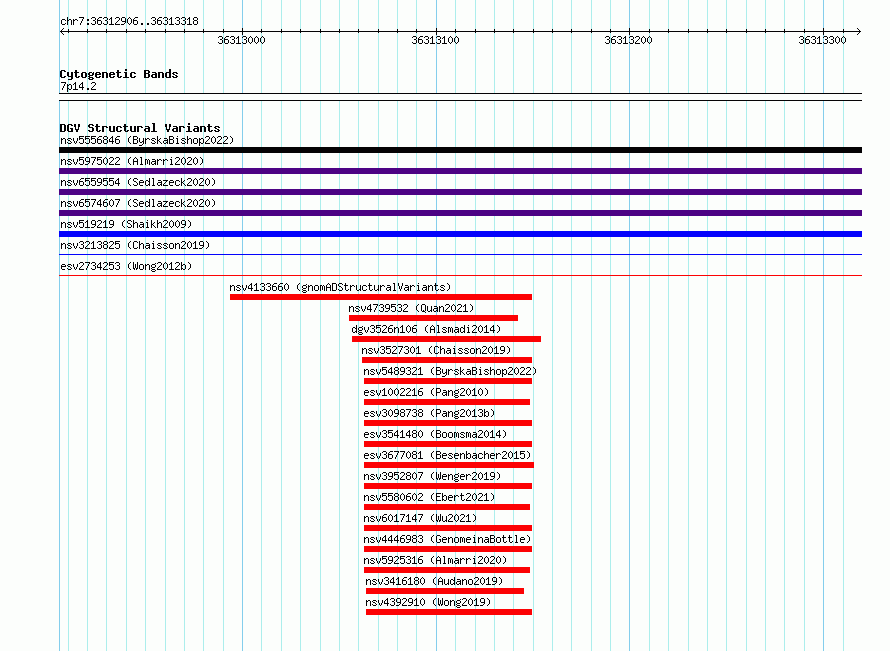Click the red bar under esv3541480
Viewport: 890px width, 651px height.
(448, 444)
